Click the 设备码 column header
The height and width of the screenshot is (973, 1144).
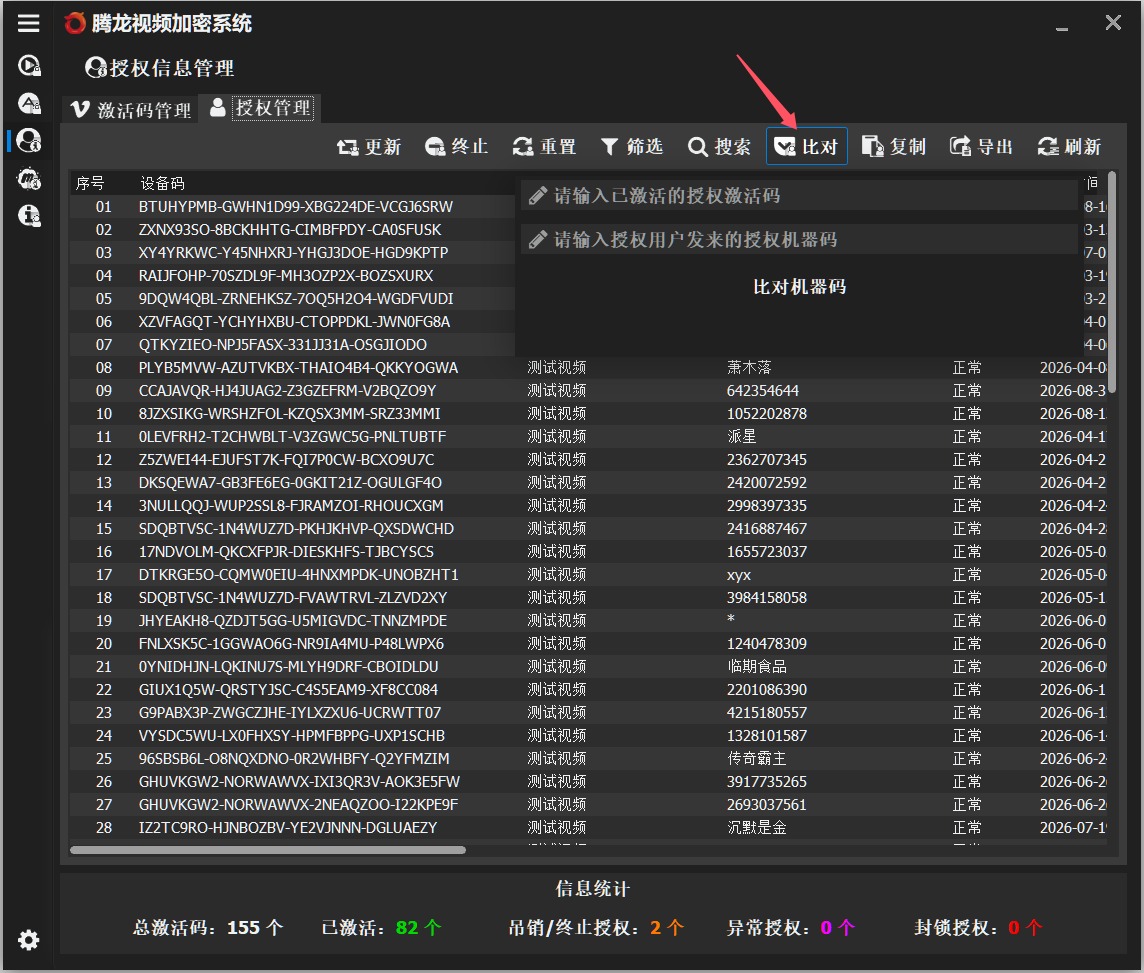point(162,183)
